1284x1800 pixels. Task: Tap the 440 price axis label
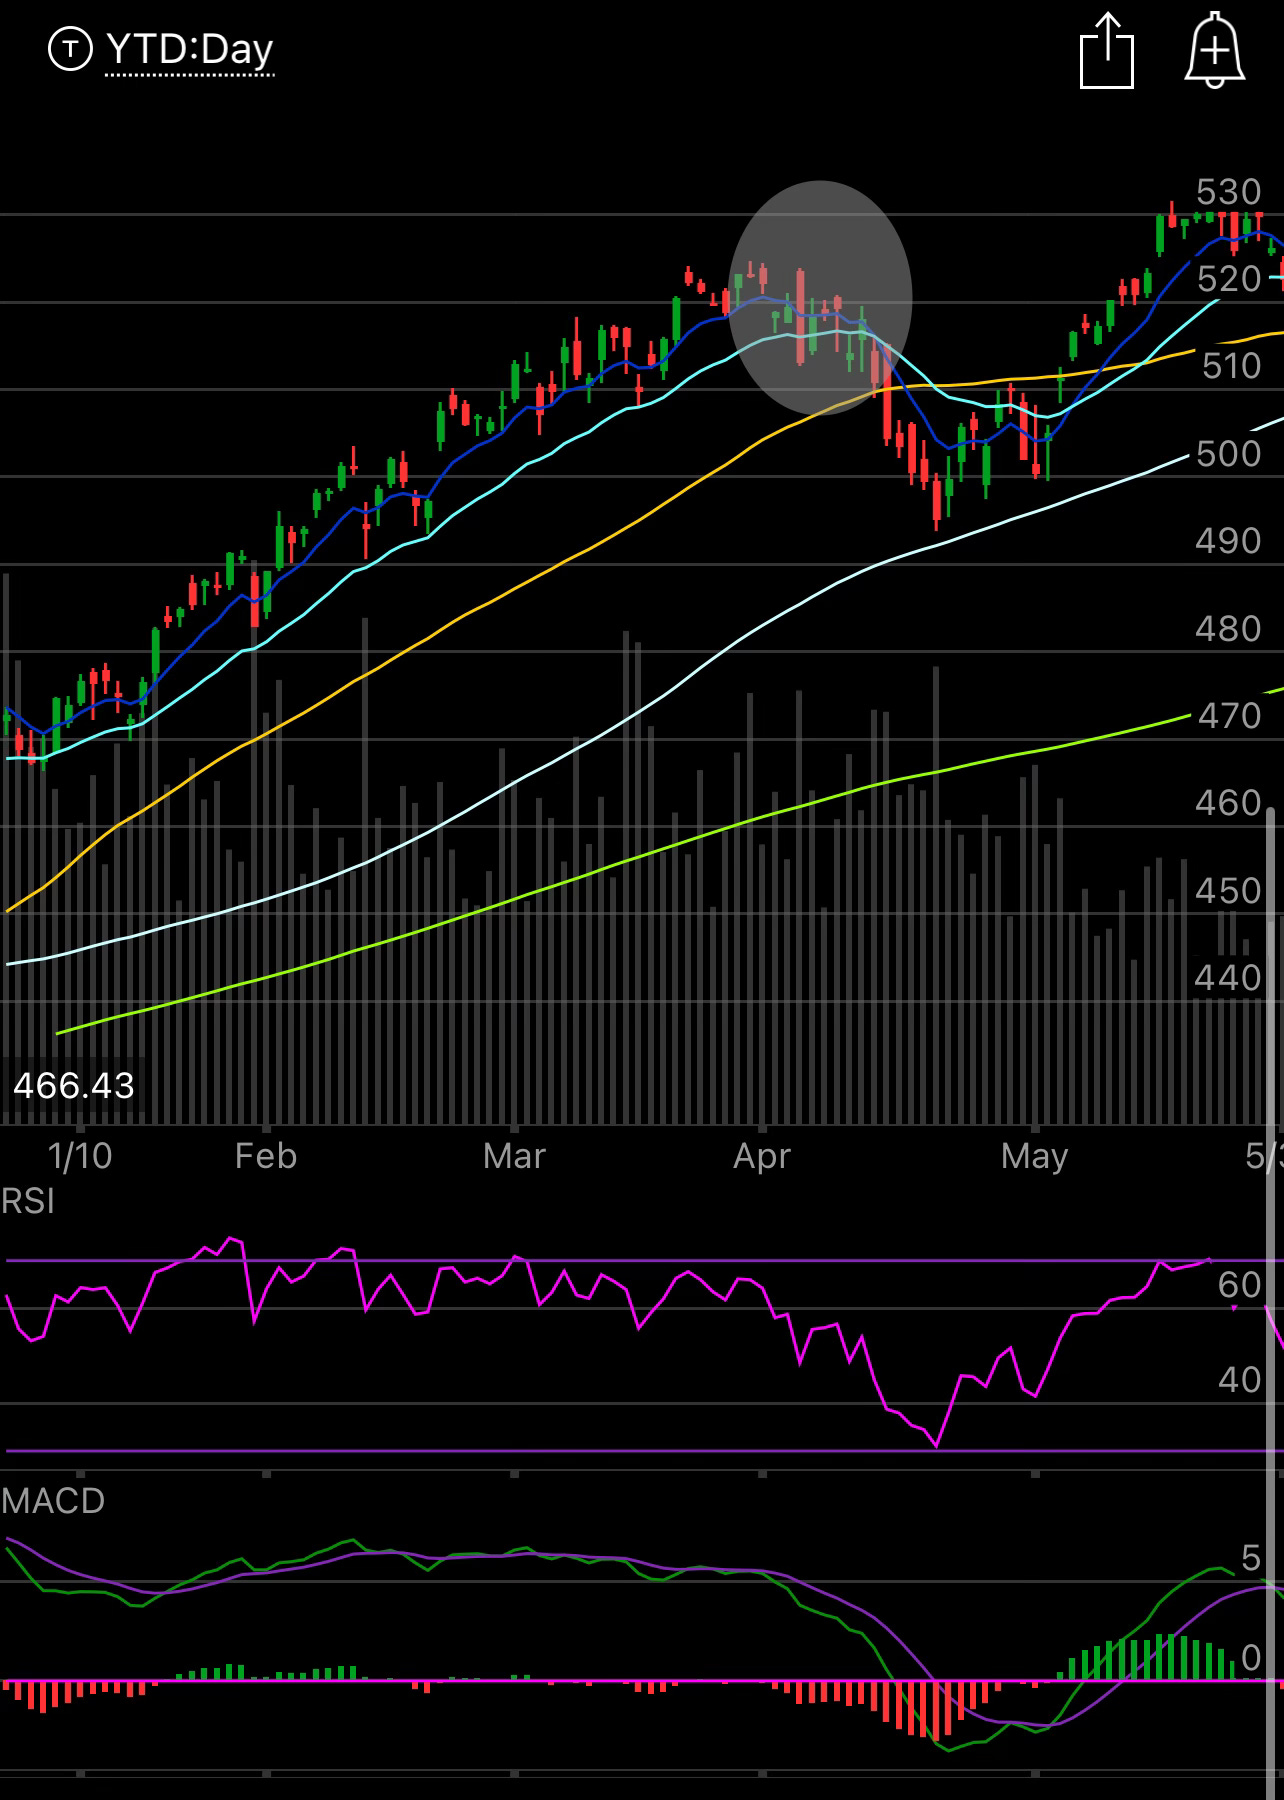[1229, 978]
